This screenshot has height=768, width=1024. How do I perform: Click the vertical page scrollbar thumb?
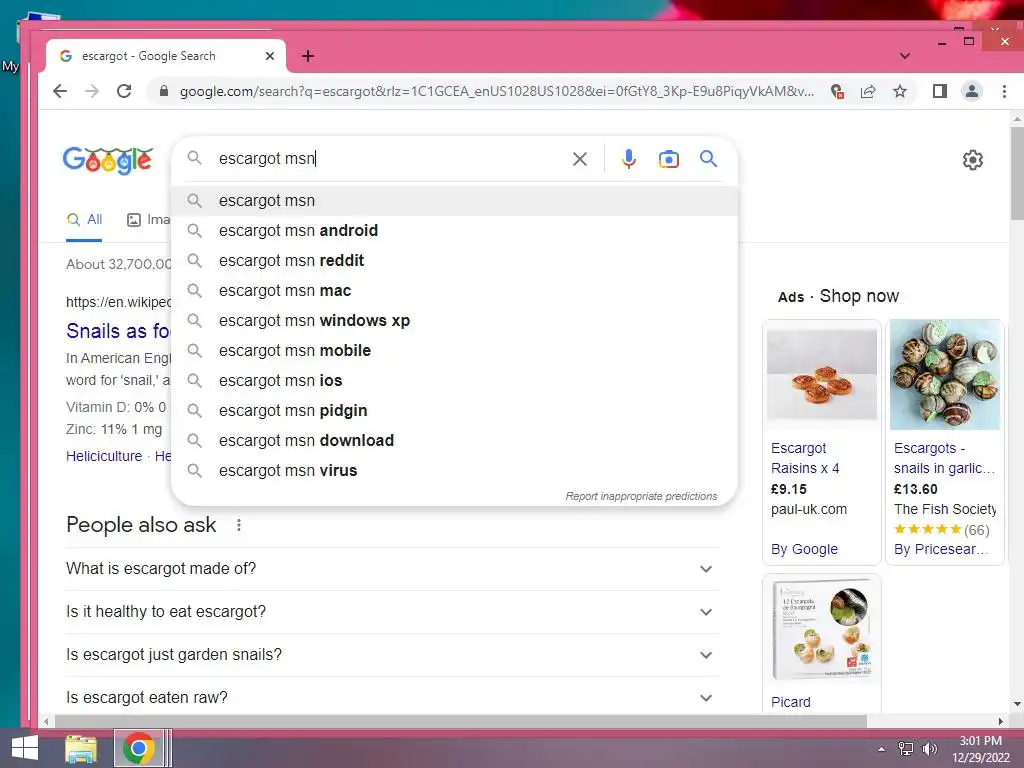pyautogui.click(x=1017, y=174)
